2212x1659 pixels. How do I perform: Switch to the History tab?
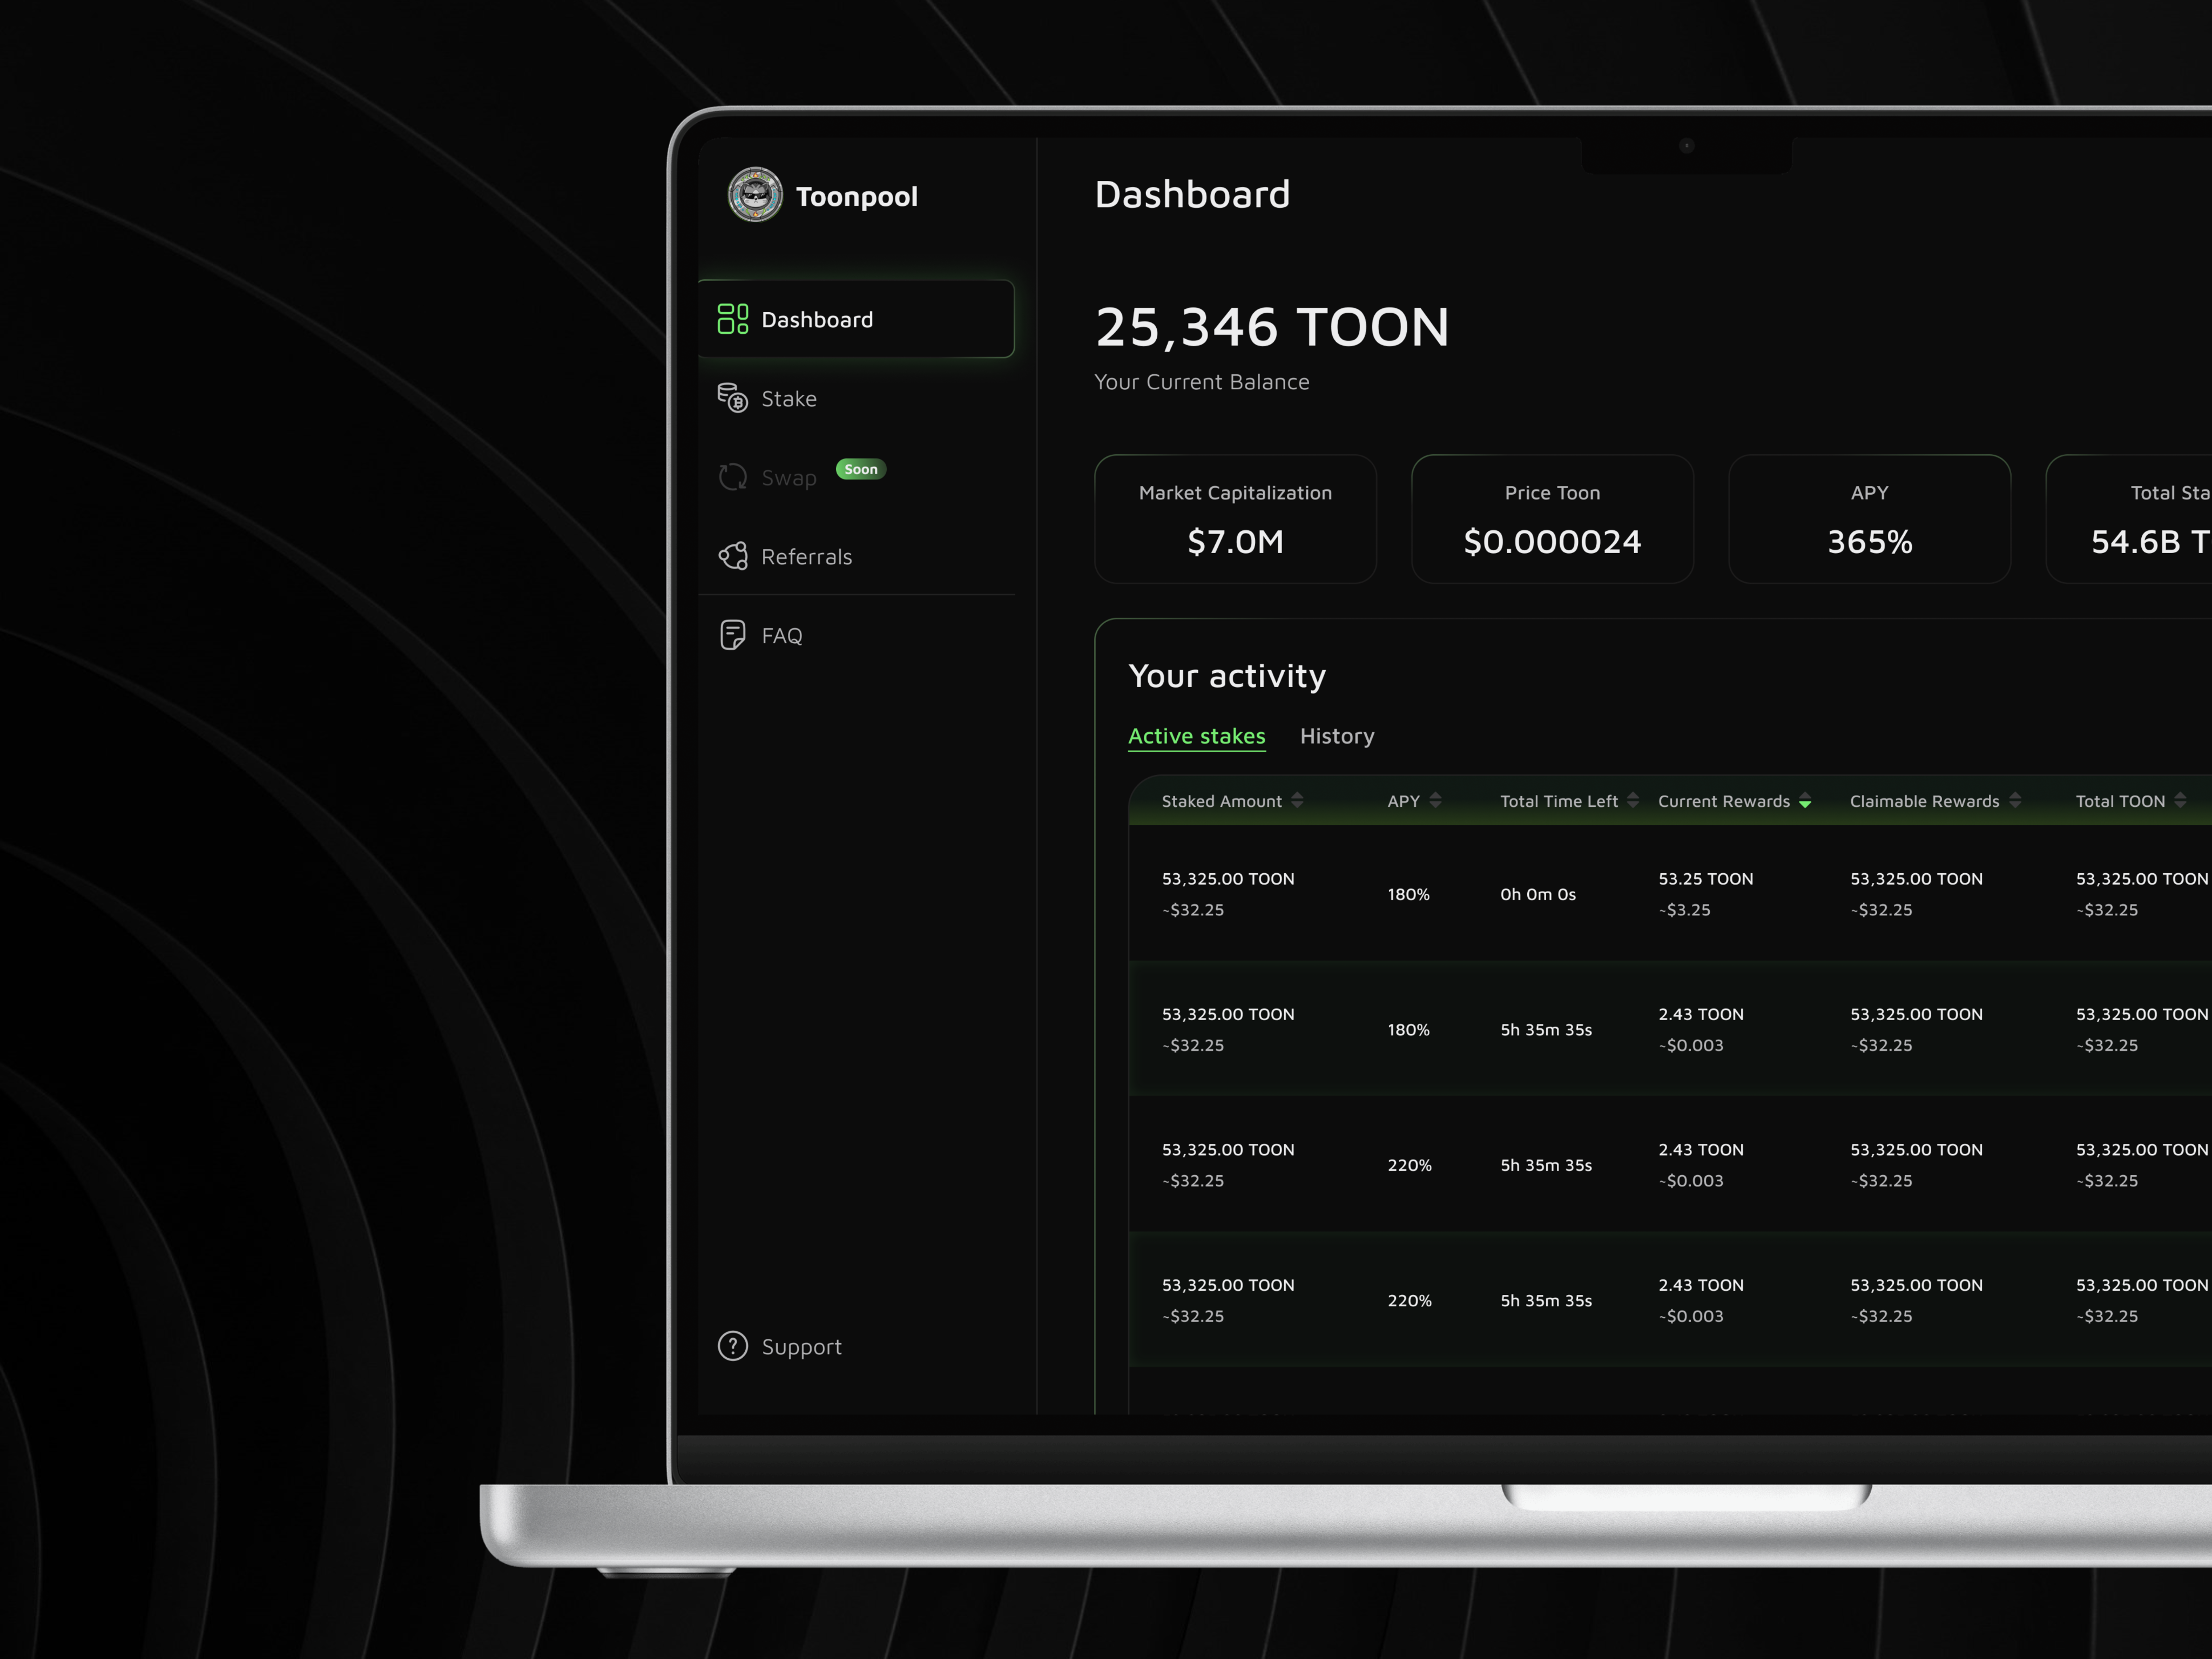click(1337, 736)
